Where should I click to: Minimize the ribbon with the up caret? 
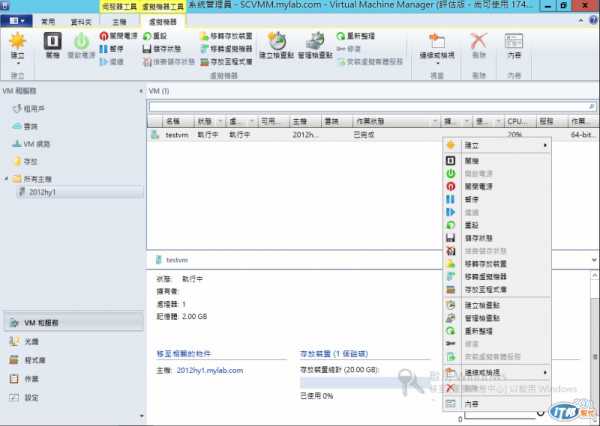[x=581, y=21]
